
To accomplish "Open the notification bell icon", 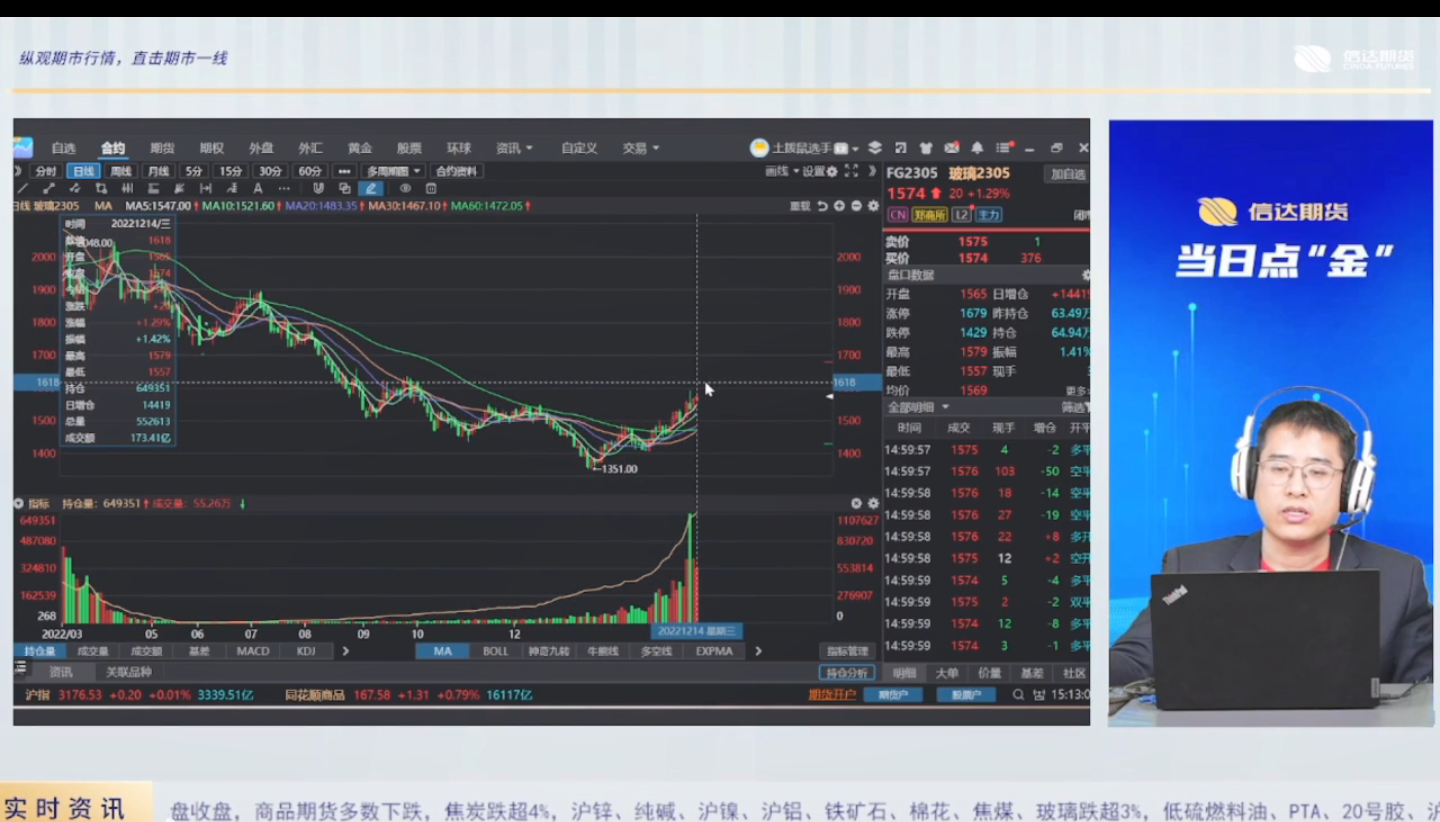I will (x=977, y=148).
